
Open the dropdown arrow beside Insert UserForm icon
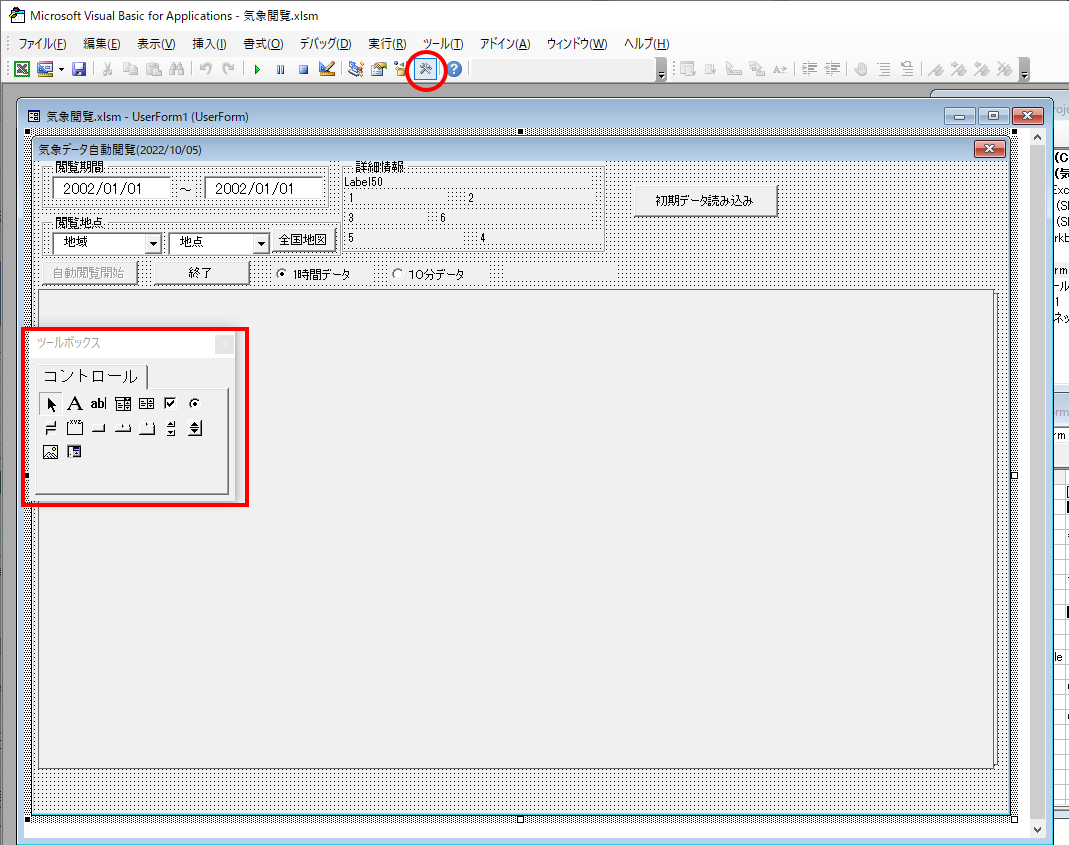click(x=61, y=69)
